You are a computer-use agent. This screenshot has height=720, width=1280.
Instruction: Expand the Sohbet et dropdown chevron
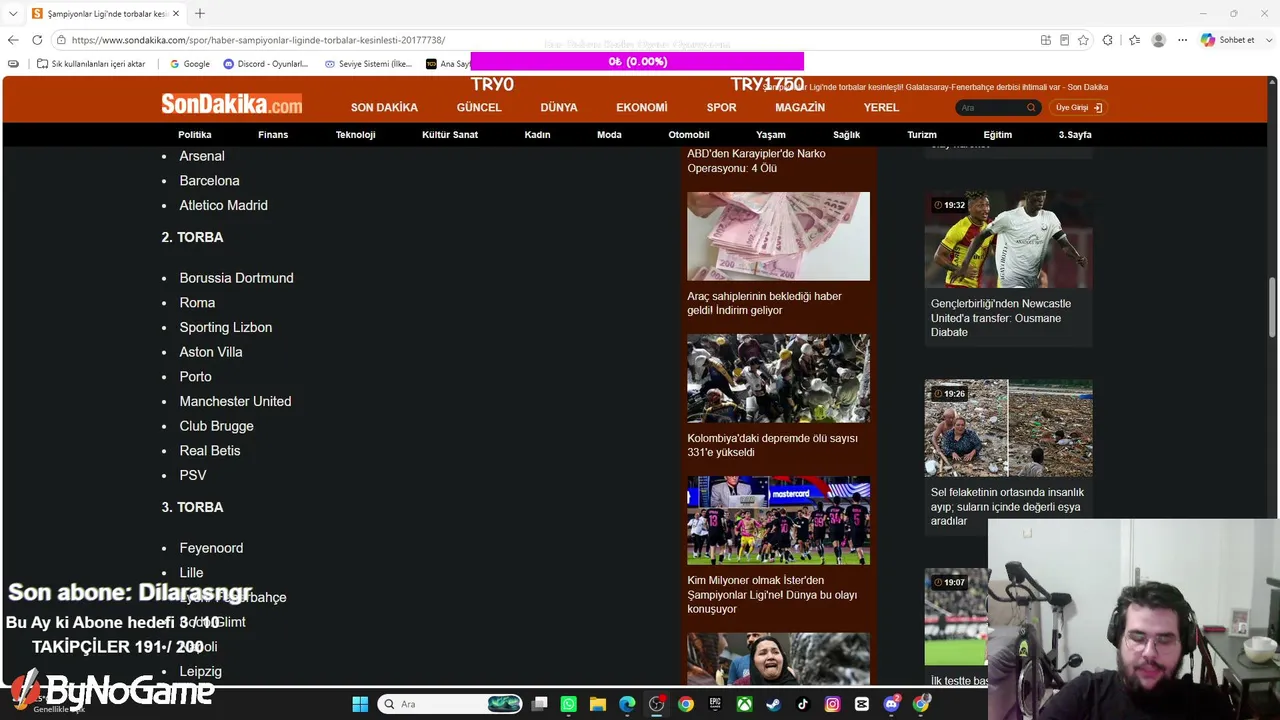[1267, 40]
